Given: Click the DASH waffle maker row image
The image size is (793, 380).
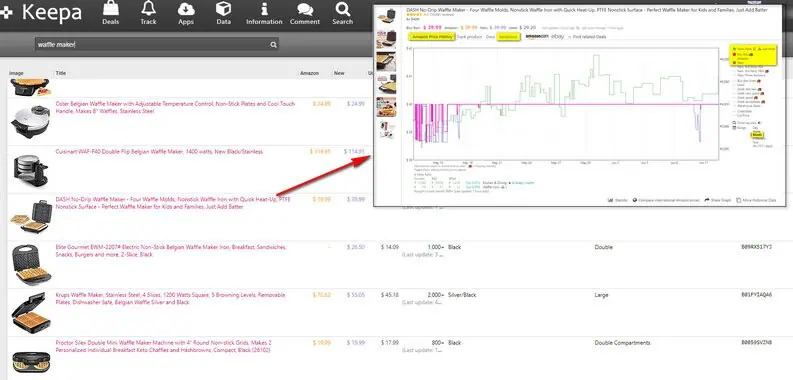Looking at the screenshot, I should tap(30, 217).
